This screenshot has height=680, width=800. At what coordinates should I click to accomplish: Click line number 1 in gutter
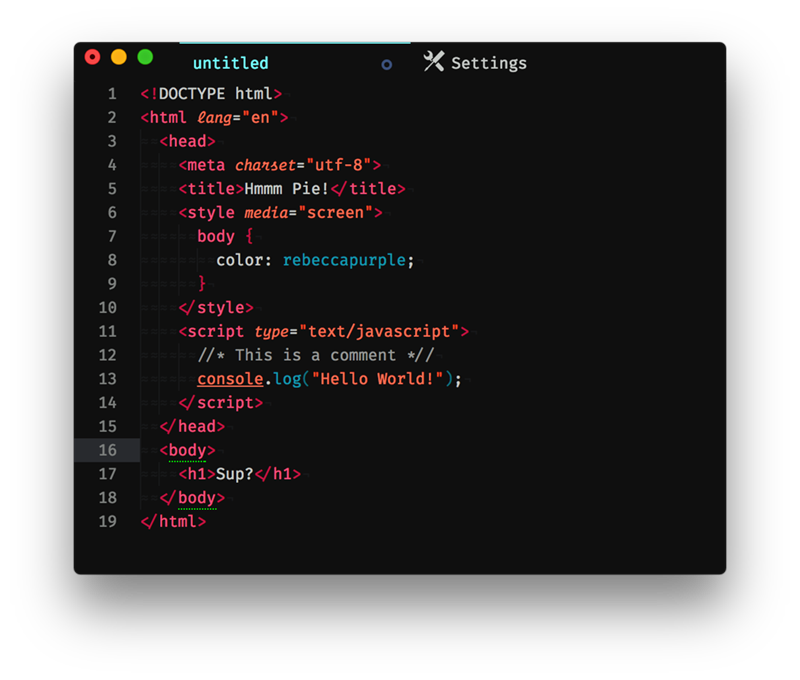[112, 94]
